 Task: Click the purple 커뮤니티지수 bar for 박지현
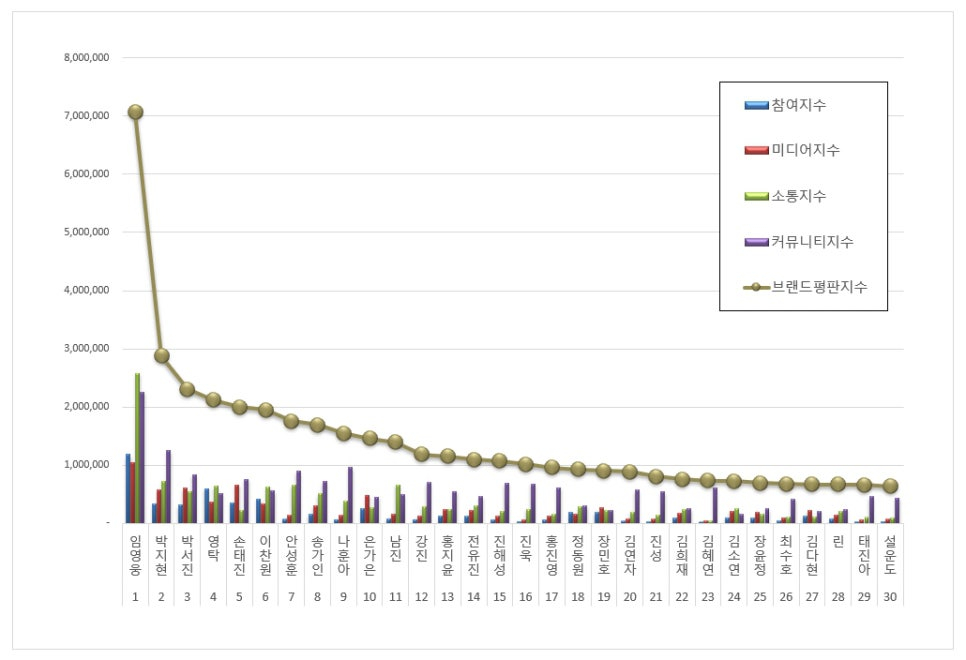[168, 486]
